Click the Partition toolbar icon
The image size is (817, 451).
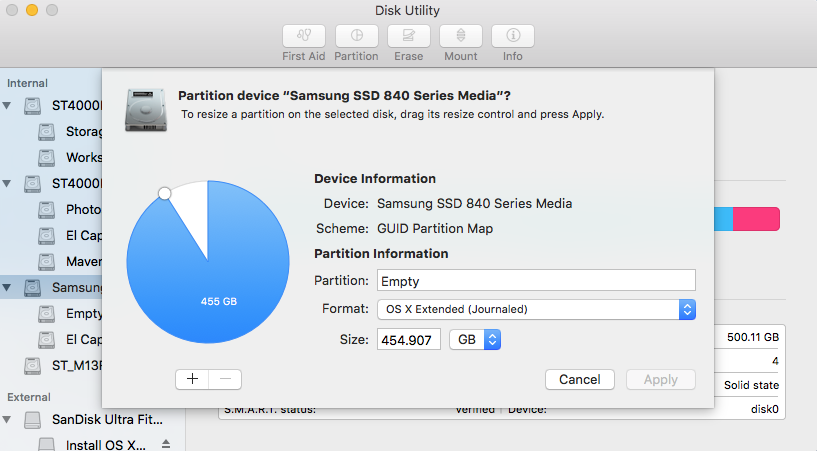(356, 36)
